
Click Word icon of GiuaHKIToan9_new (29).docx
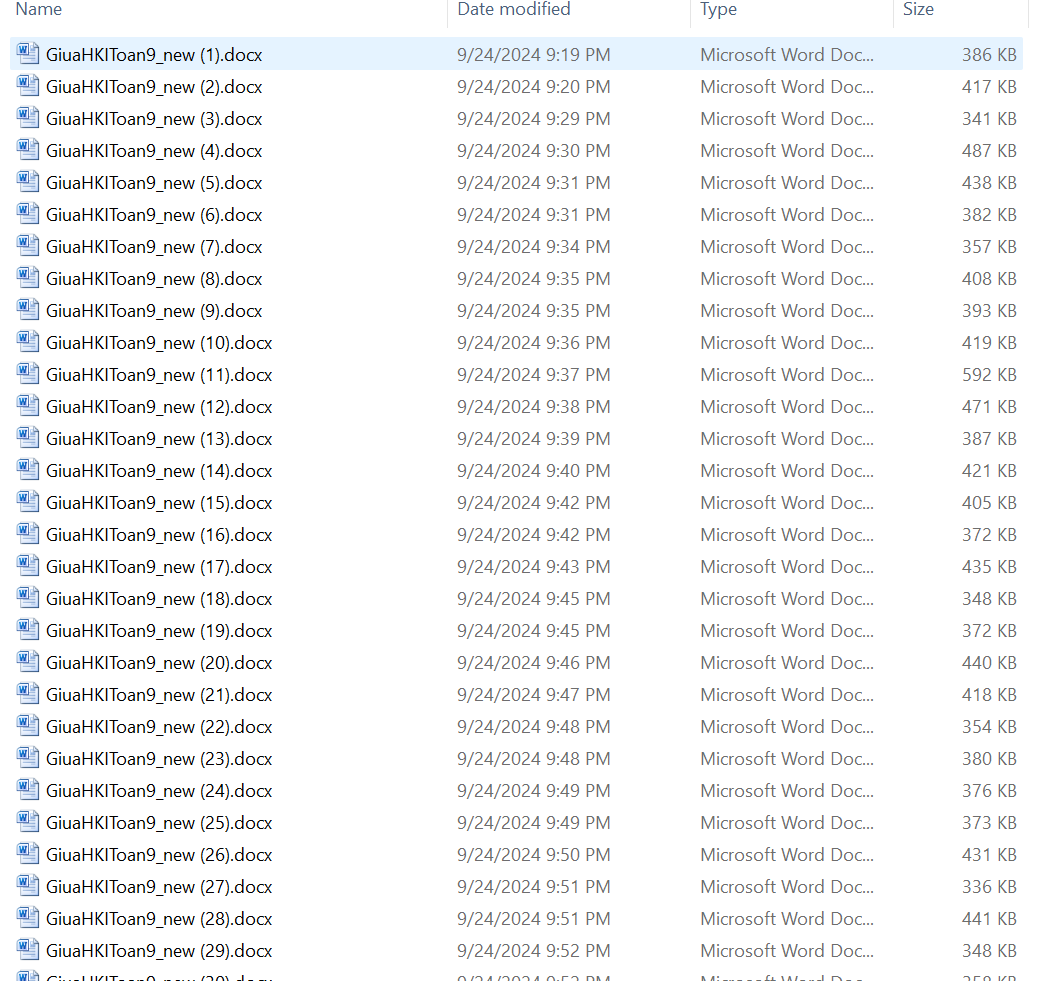28,950
